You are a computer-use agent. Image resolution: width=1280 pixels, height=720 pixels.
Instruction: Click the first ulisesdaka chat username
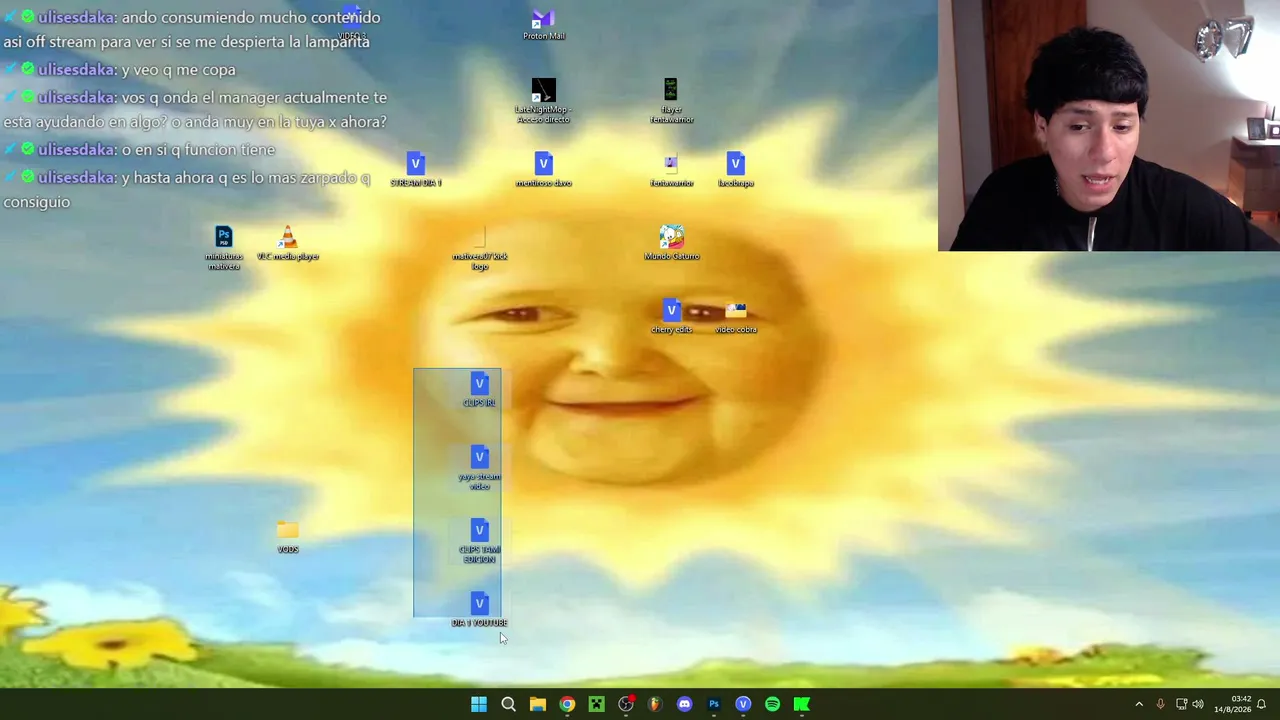(x=76, y=17)
